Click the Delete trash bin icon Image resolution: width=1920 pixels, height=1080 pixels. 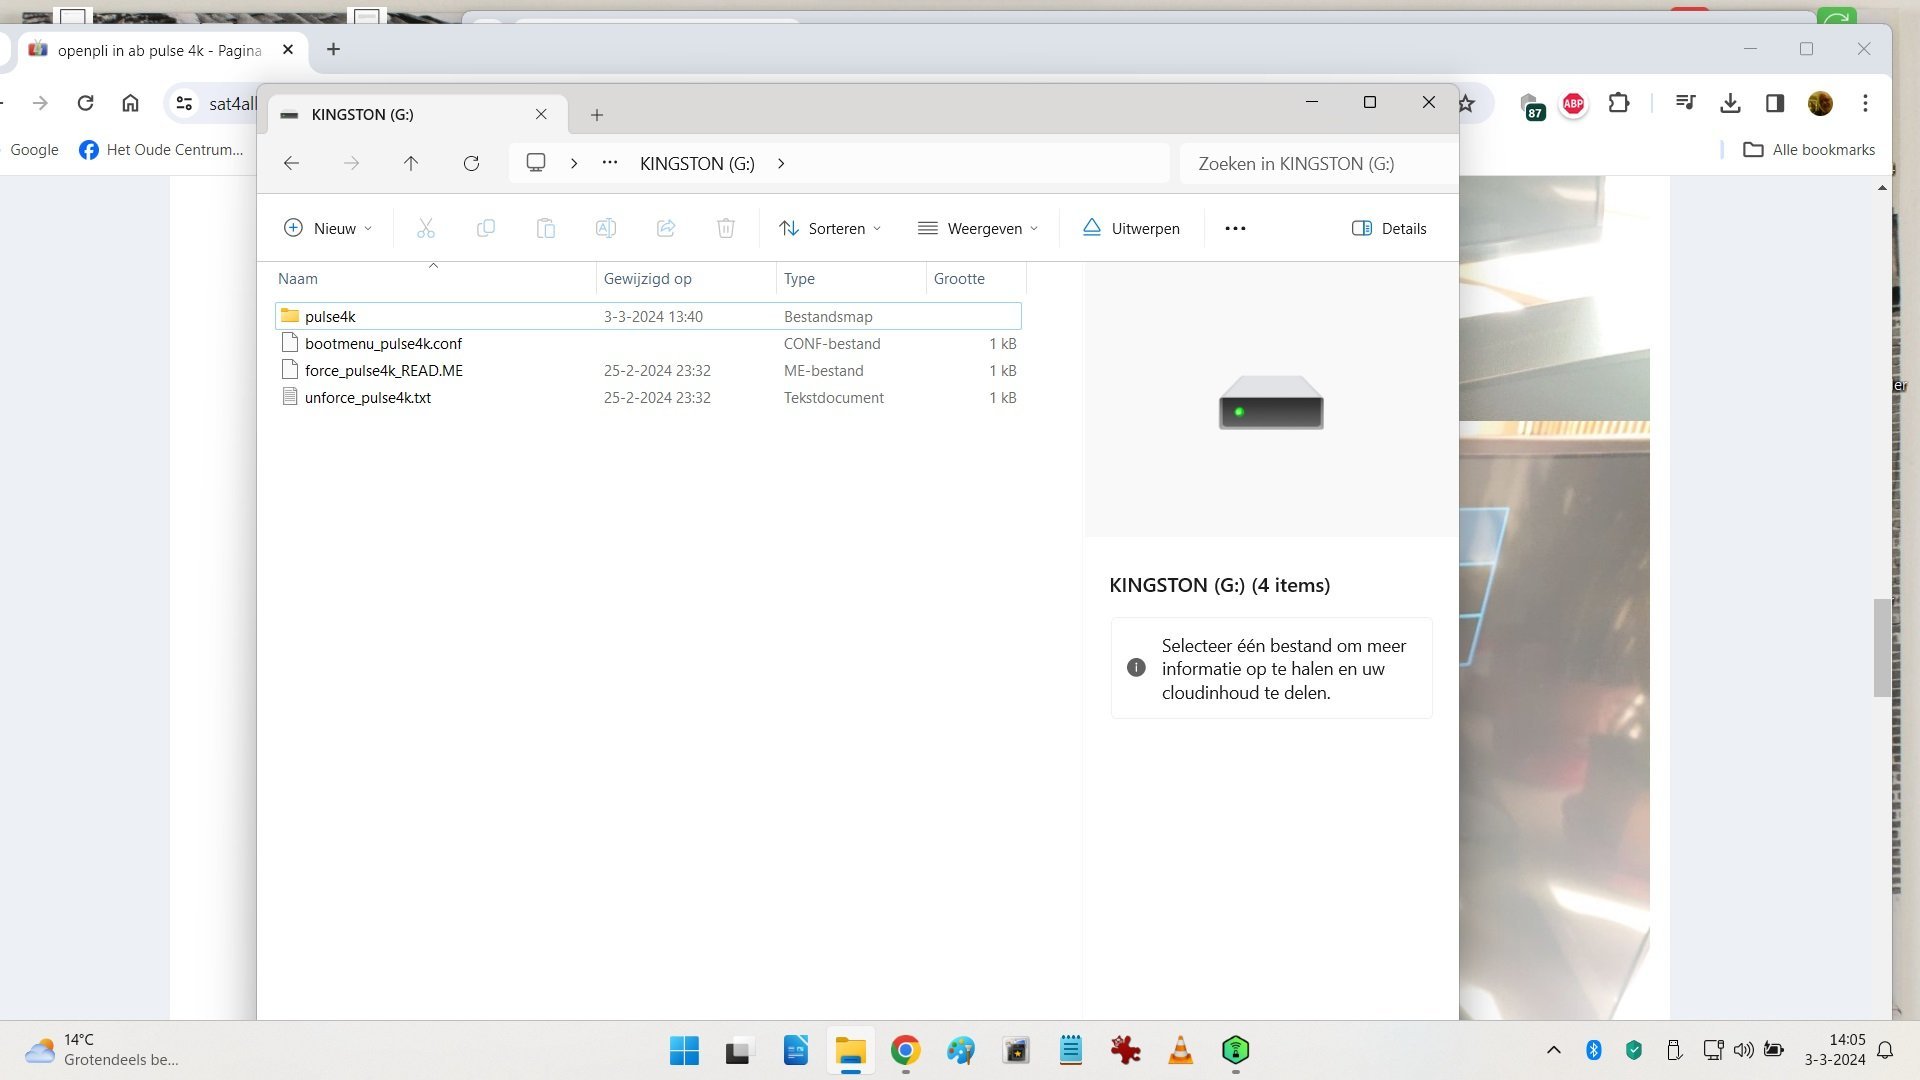pyautogui.click(x=726, y=228)
